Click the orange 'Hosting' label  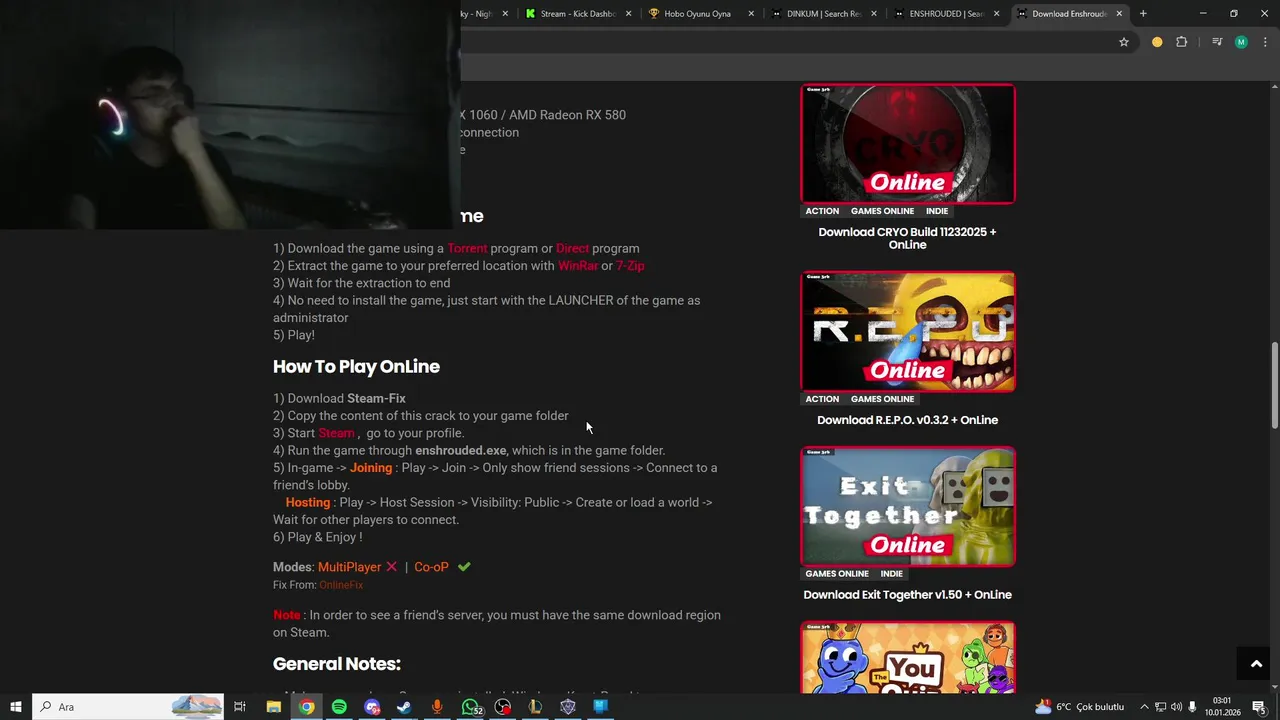(308, 502)
